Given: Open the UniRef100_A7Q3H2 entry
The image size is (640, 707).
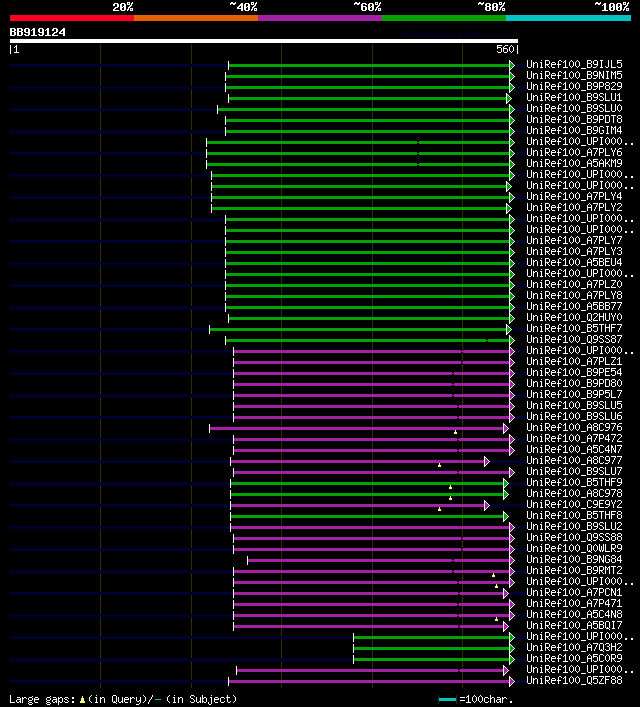Looking at the screenshot, I should click(x=574, y=647).
